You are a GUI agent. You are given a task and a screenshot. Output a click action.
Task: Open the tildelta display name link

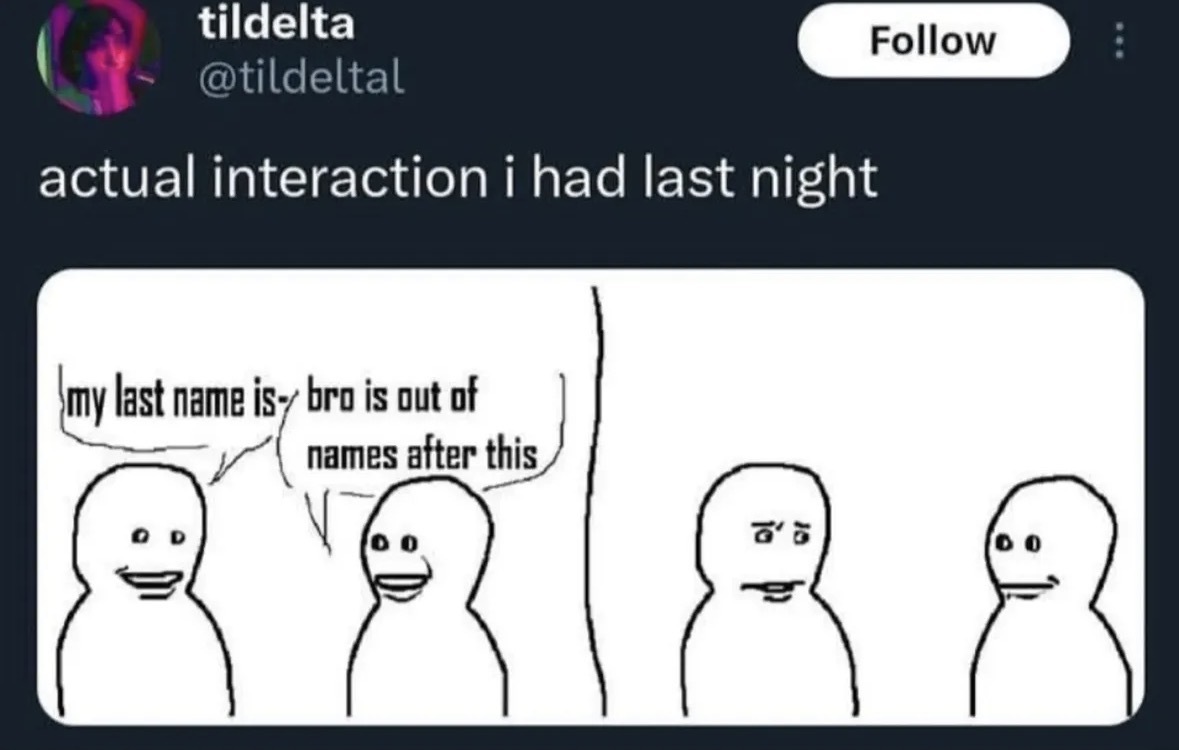pyautogui.click(x=276, y=23)
